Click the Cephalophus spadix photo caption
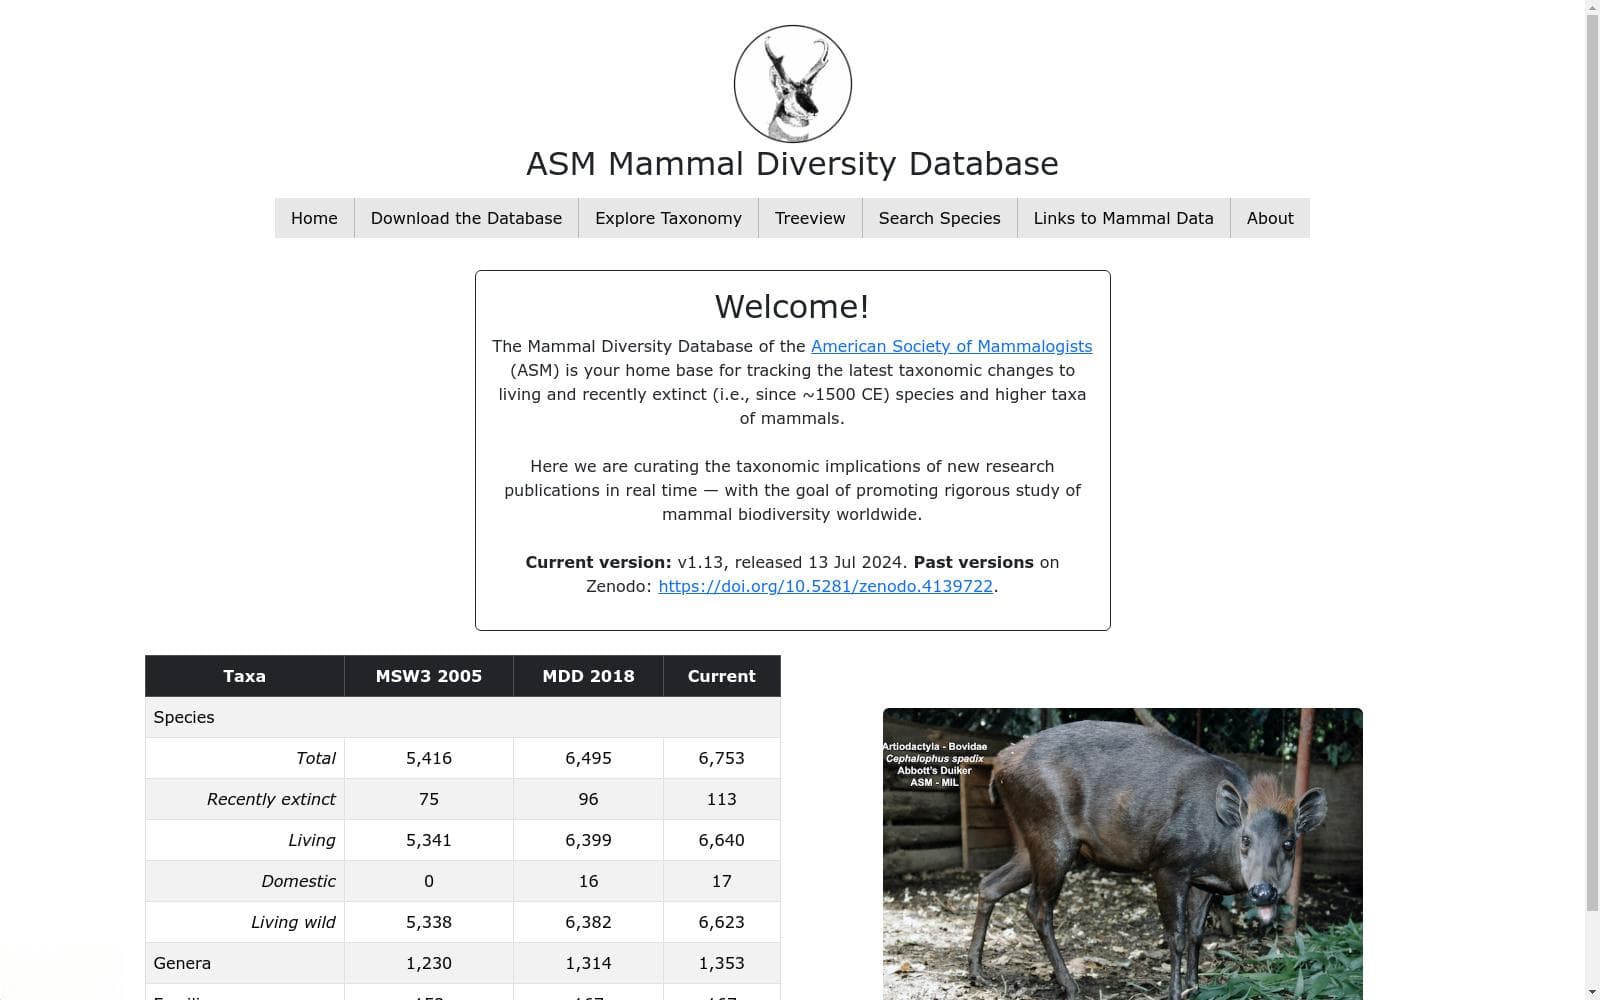Image resolution: width=1600 pixels, height=1000 pixels. [934, 758]
